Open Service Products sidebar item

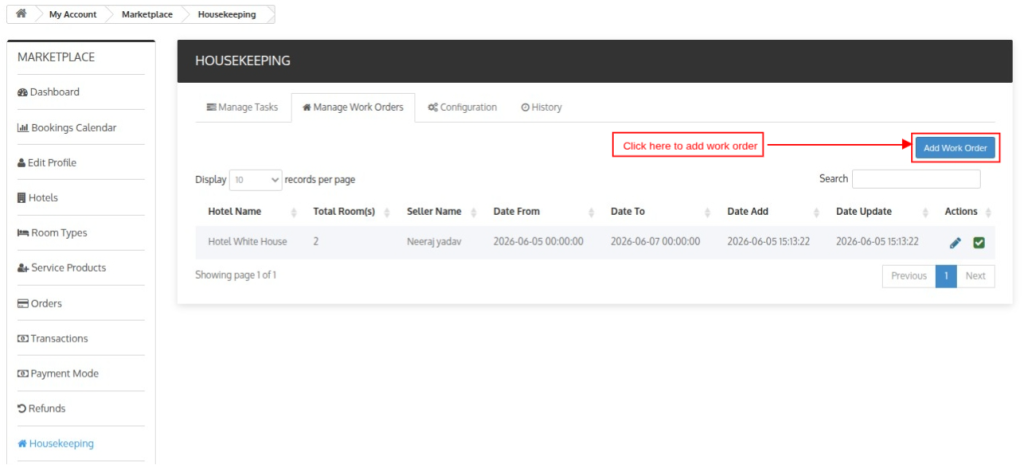tap(61, 268)
